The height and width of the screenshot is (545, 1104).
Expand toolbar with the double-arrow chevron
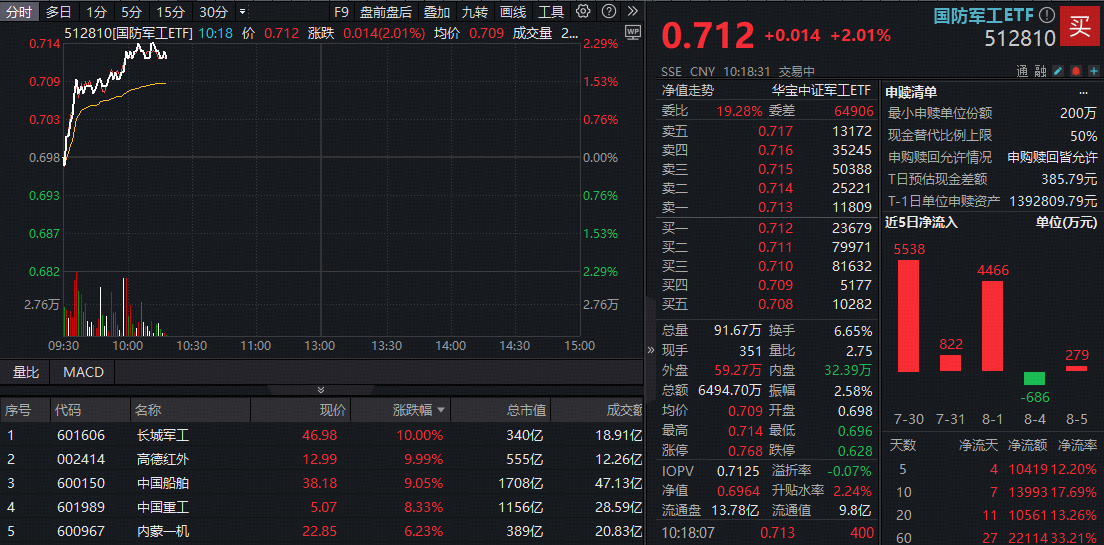[632, 12]
